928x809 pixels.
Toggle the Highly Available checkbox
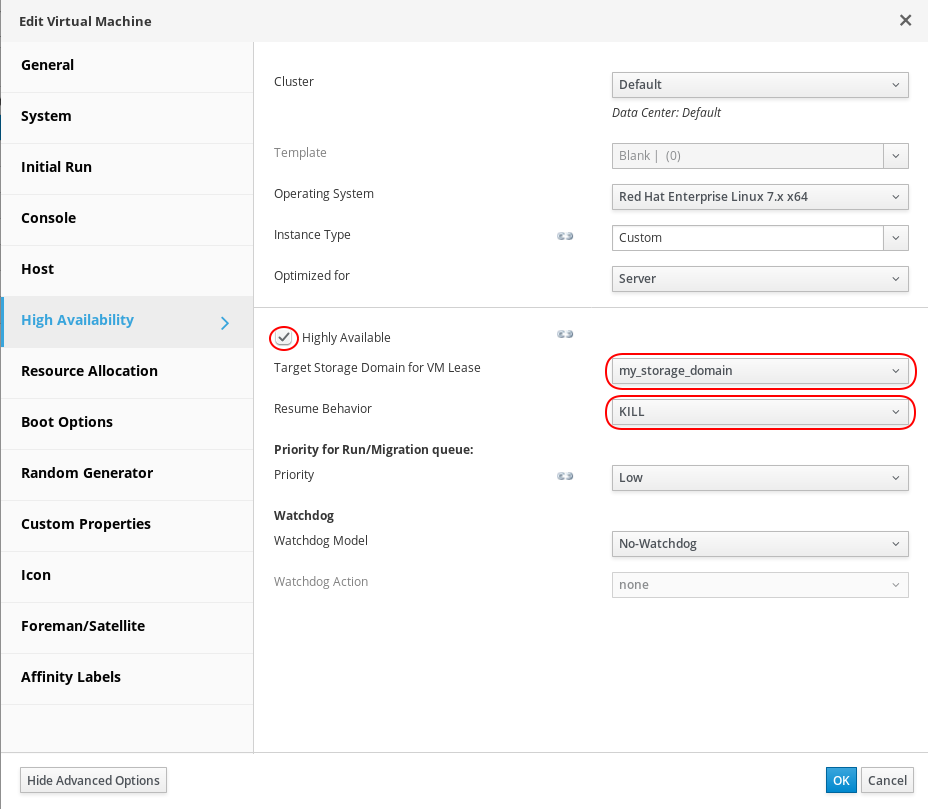pos(284,338)
